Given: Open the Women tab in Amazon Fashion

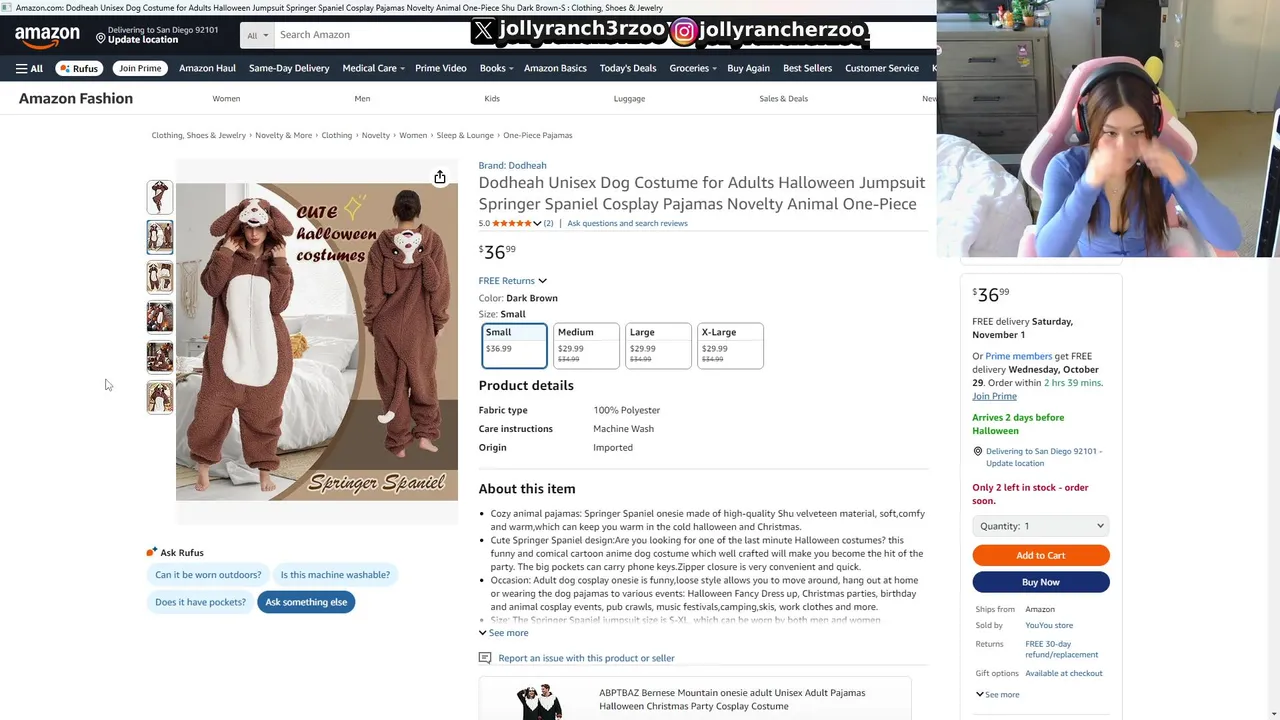Looking at the screenshot, I should 226,98.
